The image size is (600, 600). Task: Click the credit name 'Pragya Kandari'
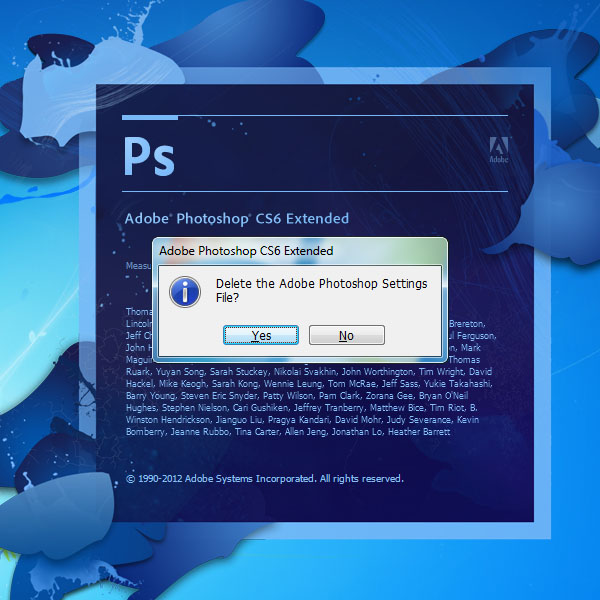(x=298, y=420)
